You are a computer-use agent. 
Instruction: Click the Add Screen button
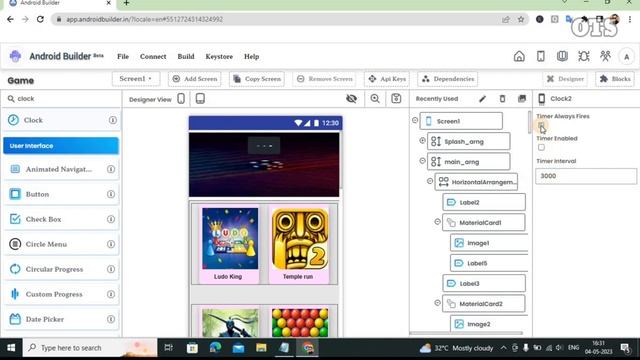point(194,79)
